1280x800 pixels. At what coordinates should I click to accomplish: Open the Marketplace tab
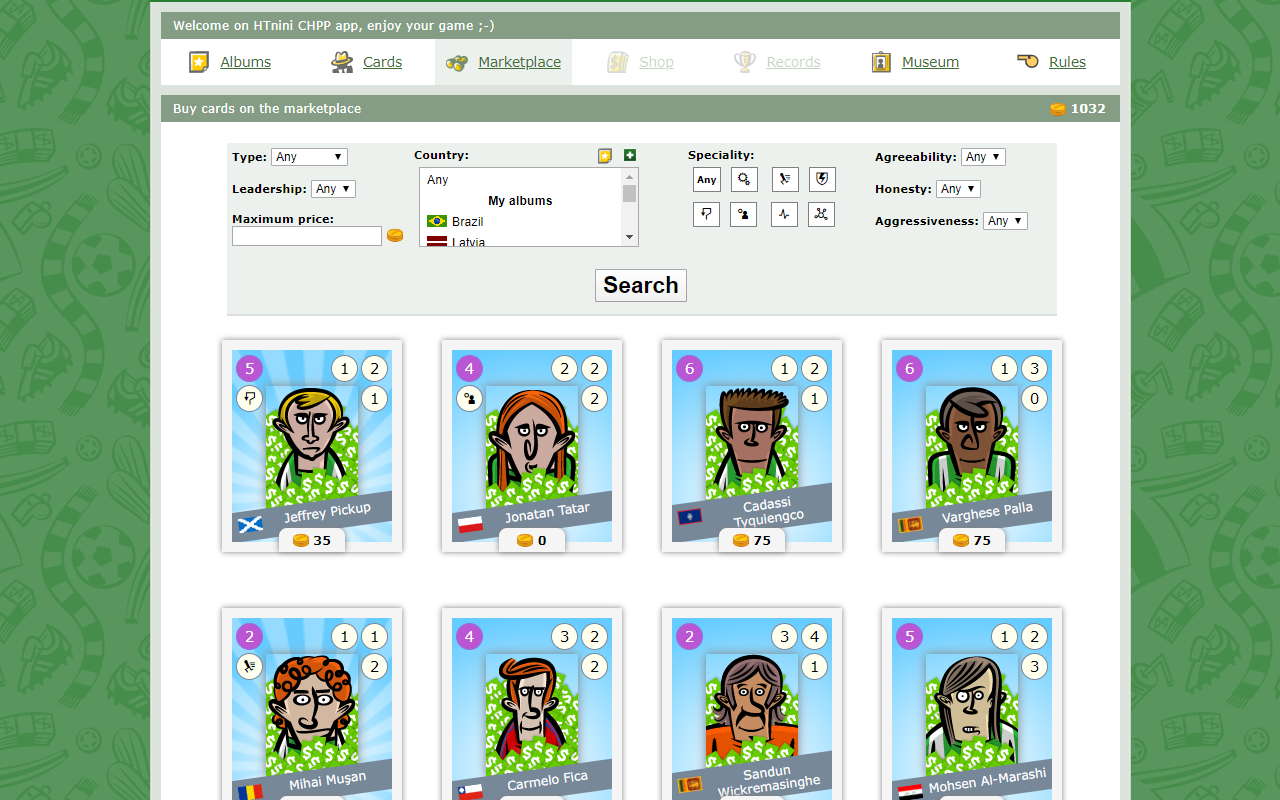point(503,62)
